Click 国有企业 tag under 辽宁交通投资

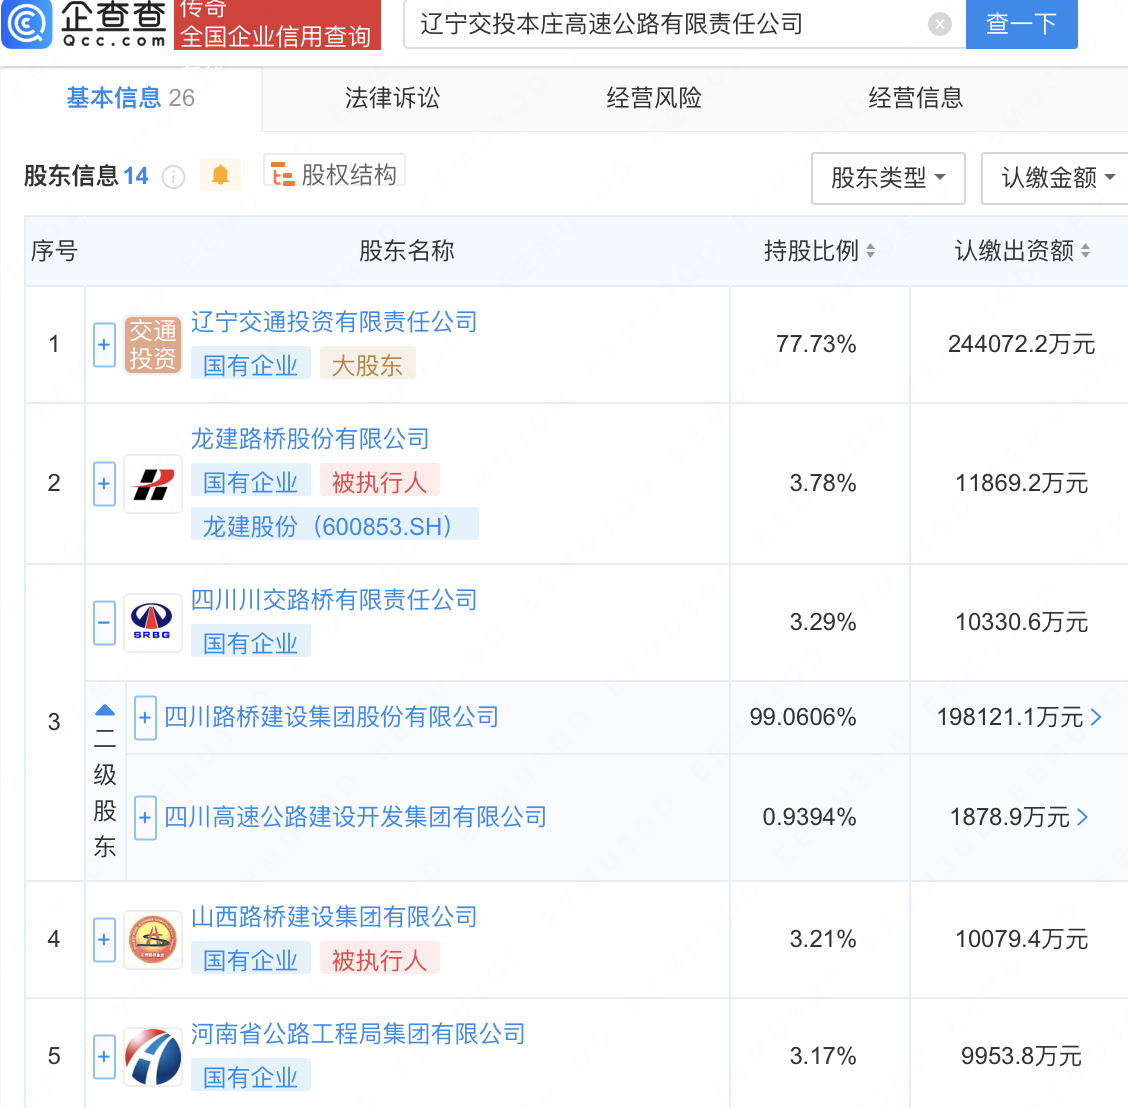point(250,365)
